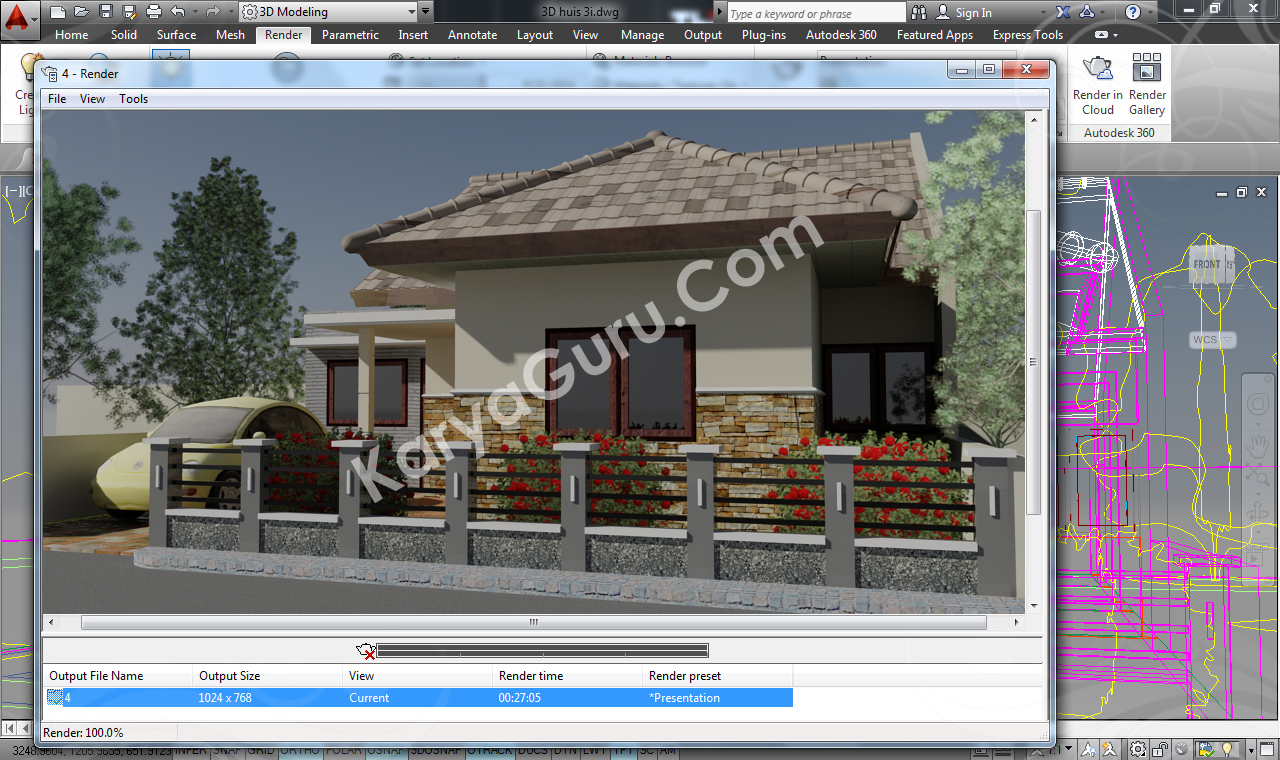Click the render window zoom slider bar
The width and height of the screenshot is (1280, 760).
pos(542,651)
